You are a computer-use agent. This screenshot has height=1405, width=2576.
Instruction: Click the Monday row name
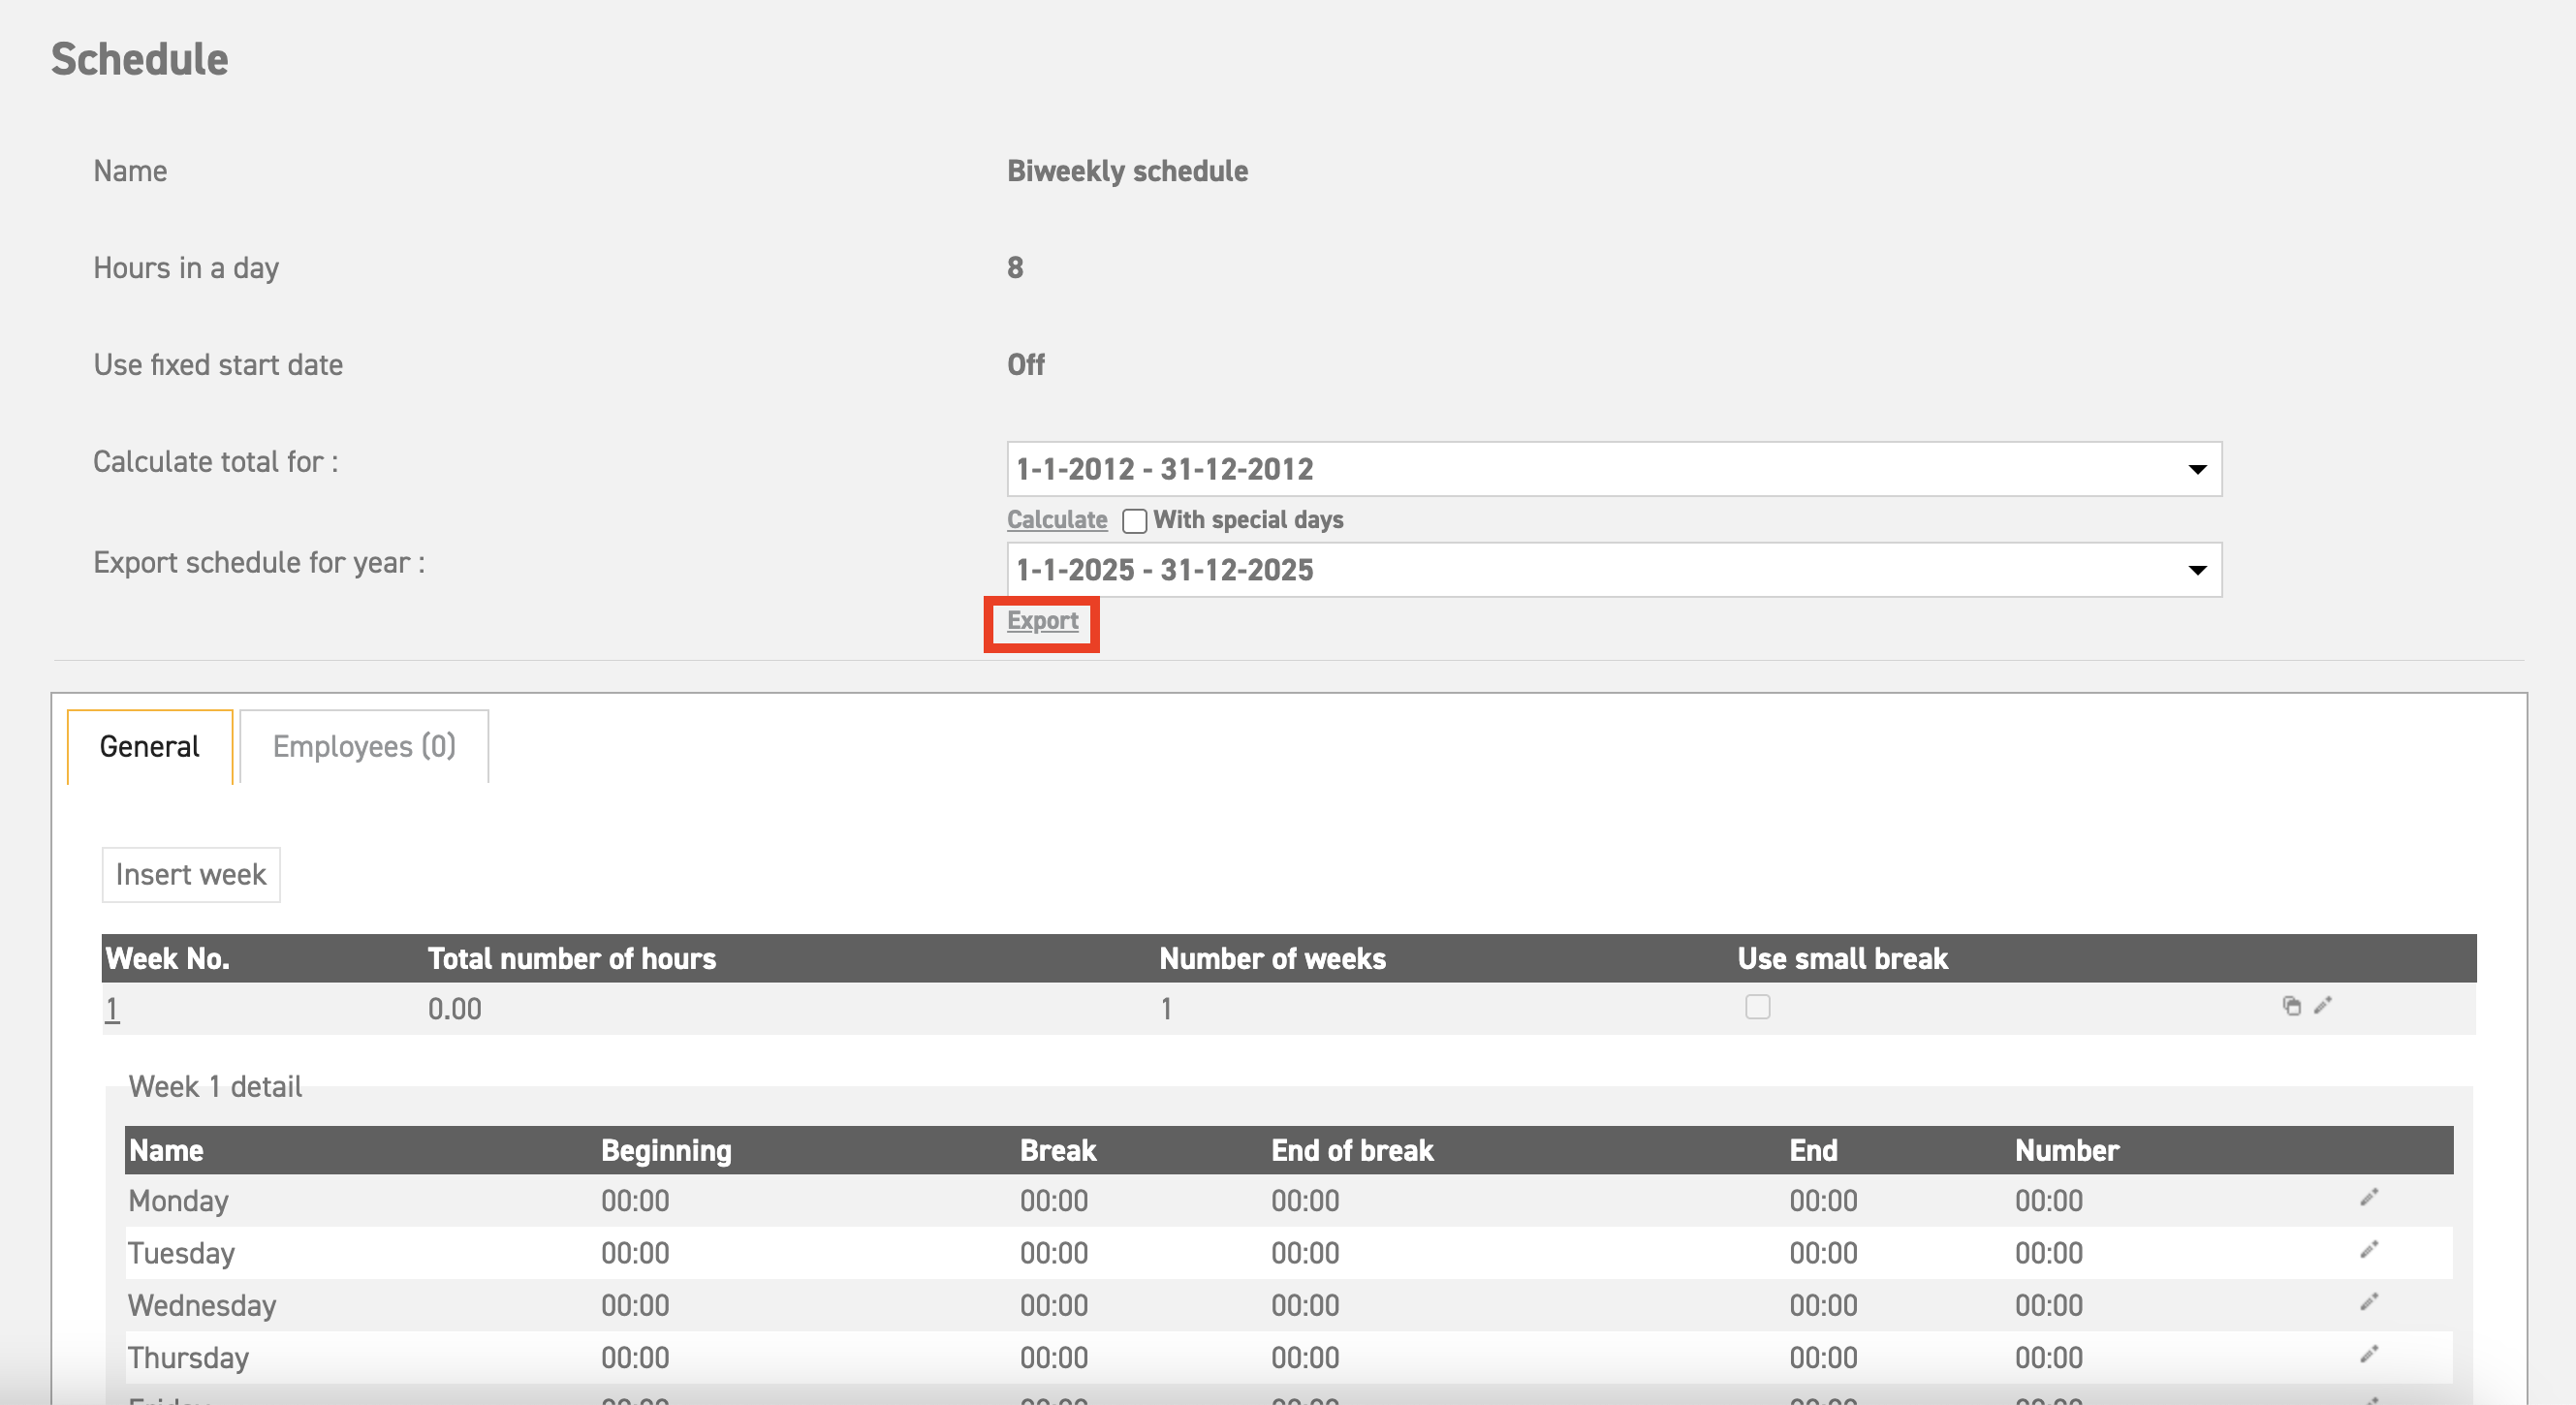(179, 1201)
